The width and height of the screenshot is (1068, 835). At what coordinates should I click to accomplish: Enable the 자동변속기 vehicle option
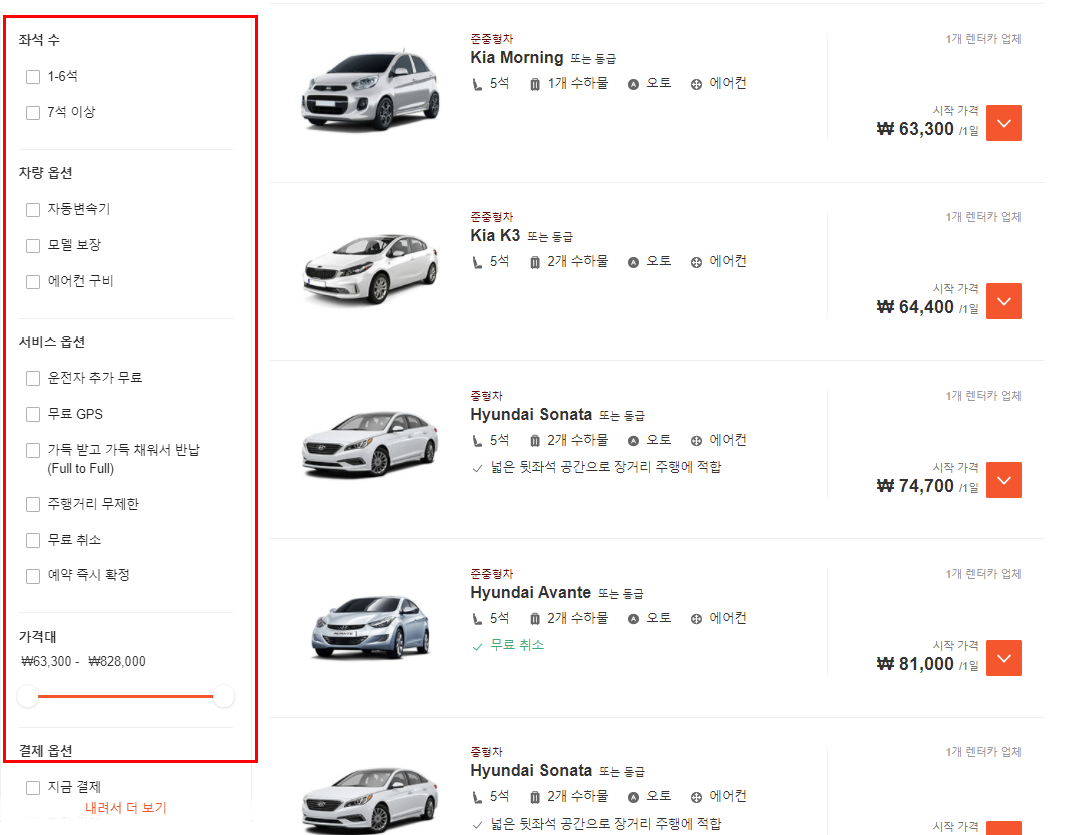(x=33, y=210)
